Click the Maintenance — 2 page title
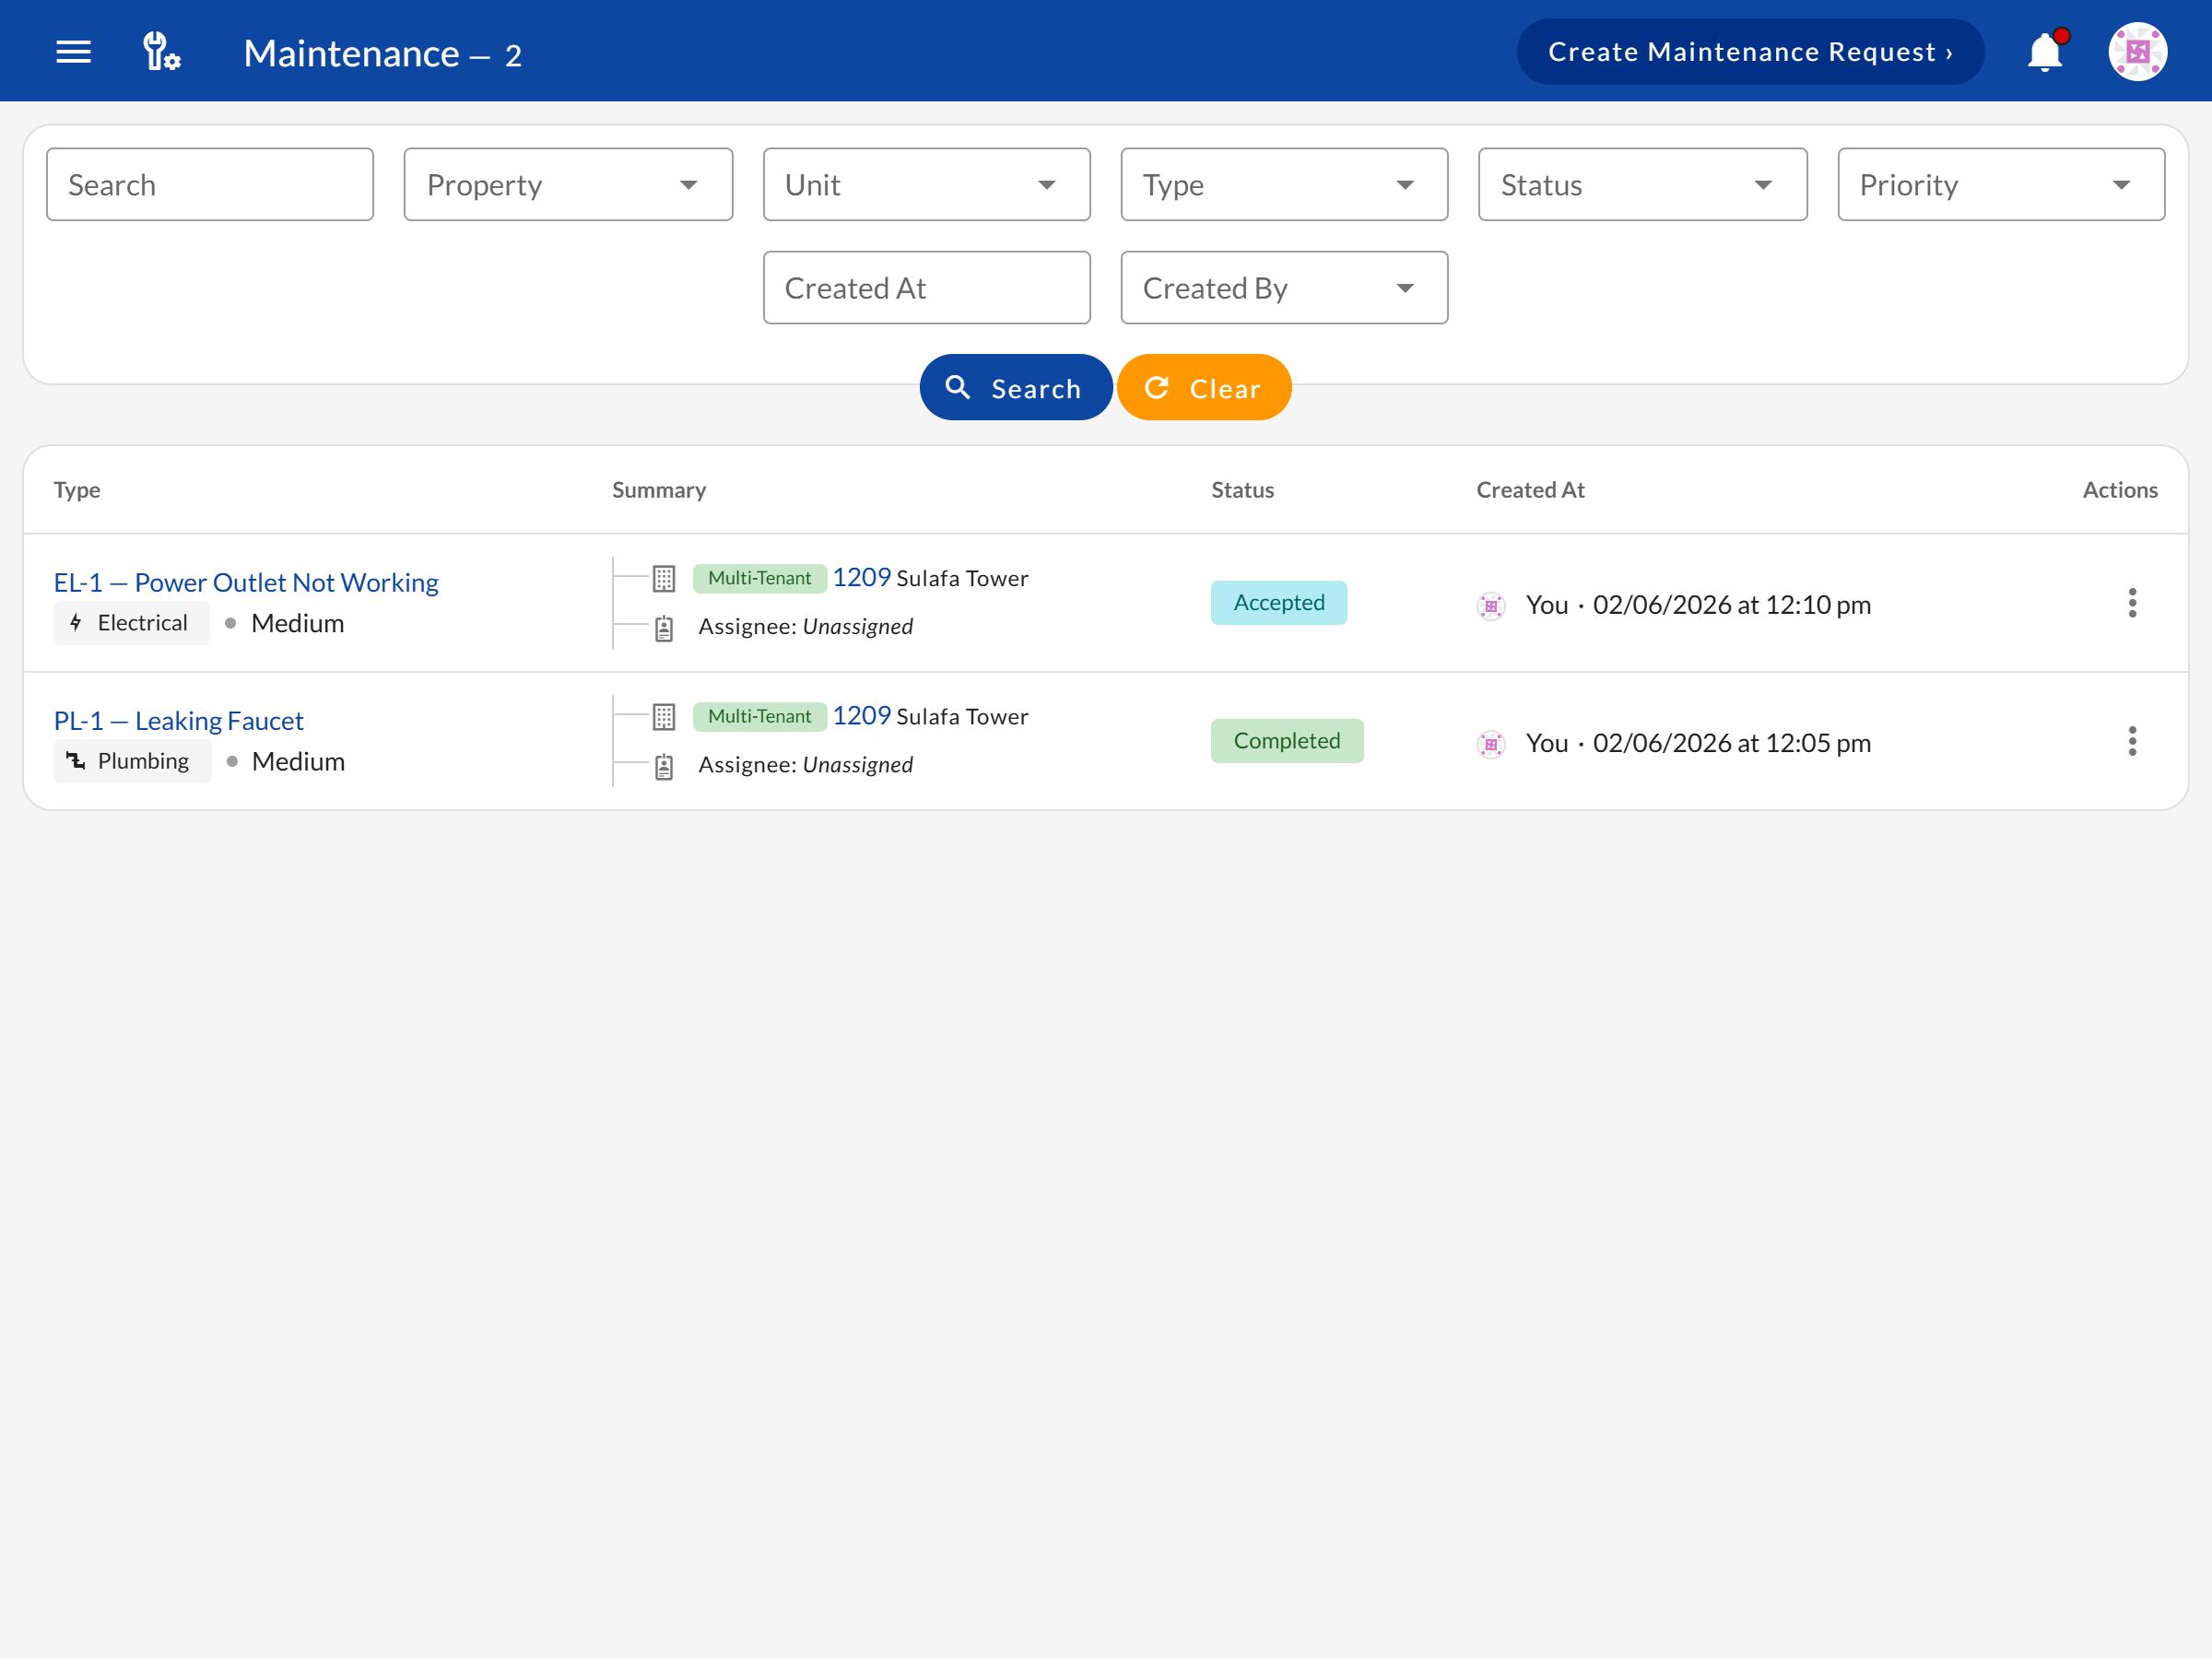The width and height of the screenshot is (2212, 1659). click(x=382, y=53)
